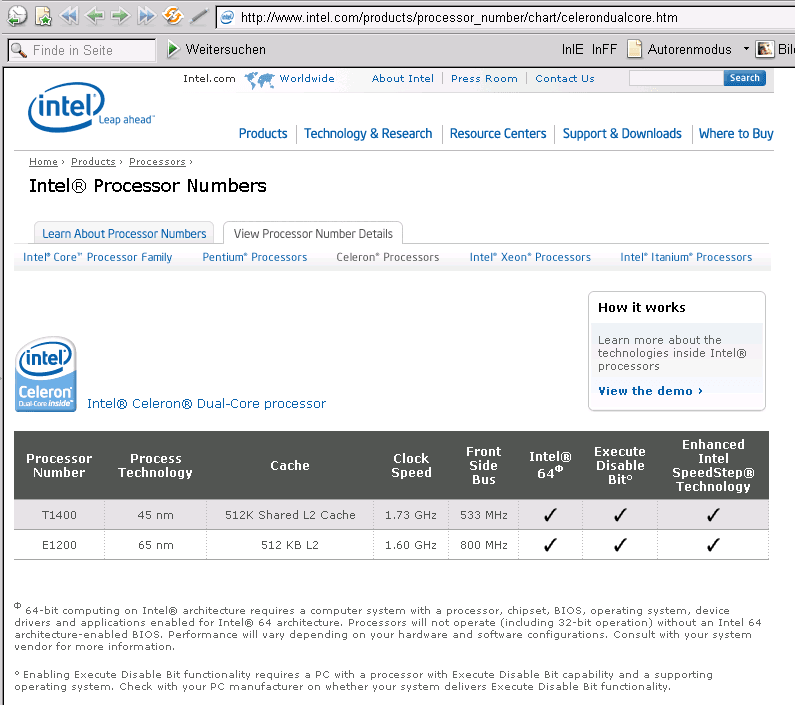Click the Intel Celeron Dual-Core badge
Screen dimensions: 795x705
pos(46,374)
